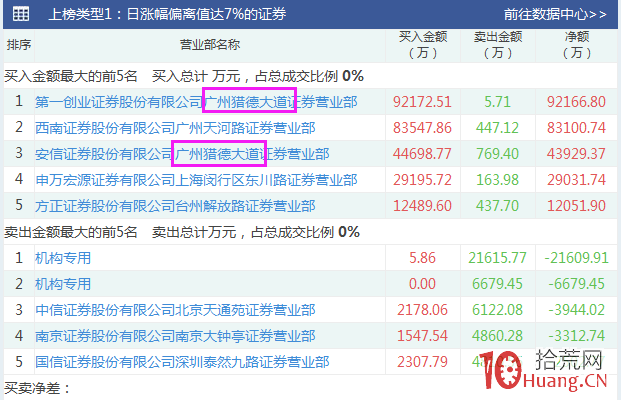Select buy amount 29195.72
The height and width of the screenshot is (400, 621).
422,180
